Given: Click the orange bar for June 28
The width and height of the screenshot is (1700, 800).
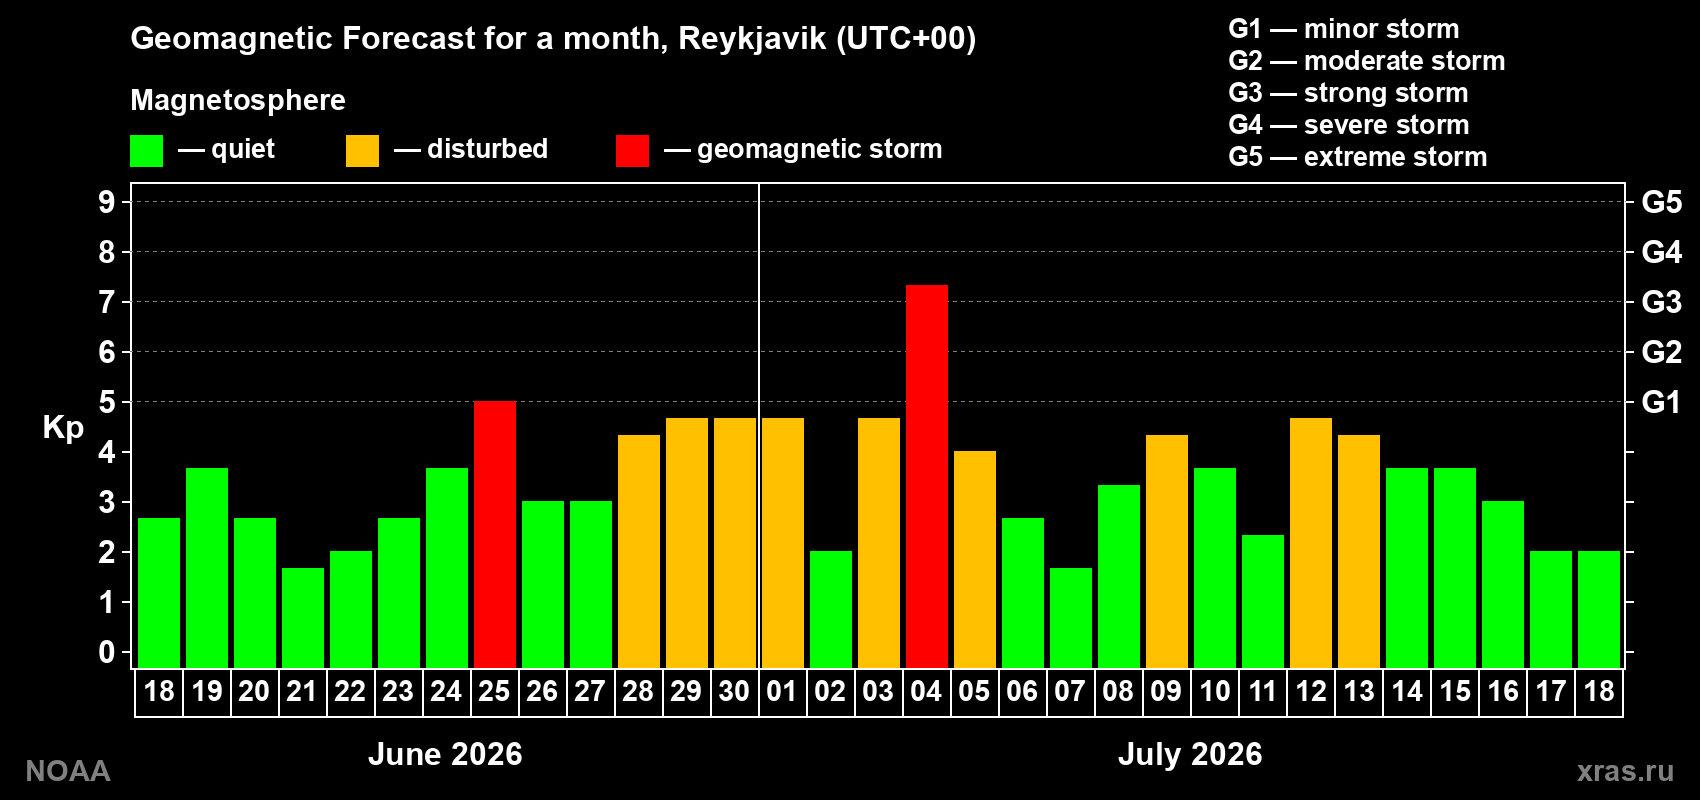Looking at the screenshot, I should [x=639, y=551].
